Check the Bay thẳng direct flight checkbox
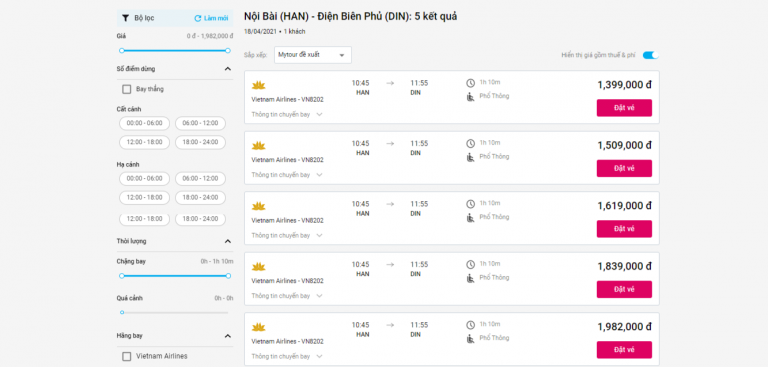Image resolution: width=768 pixels, height=367 pixels. coord(127,89)
